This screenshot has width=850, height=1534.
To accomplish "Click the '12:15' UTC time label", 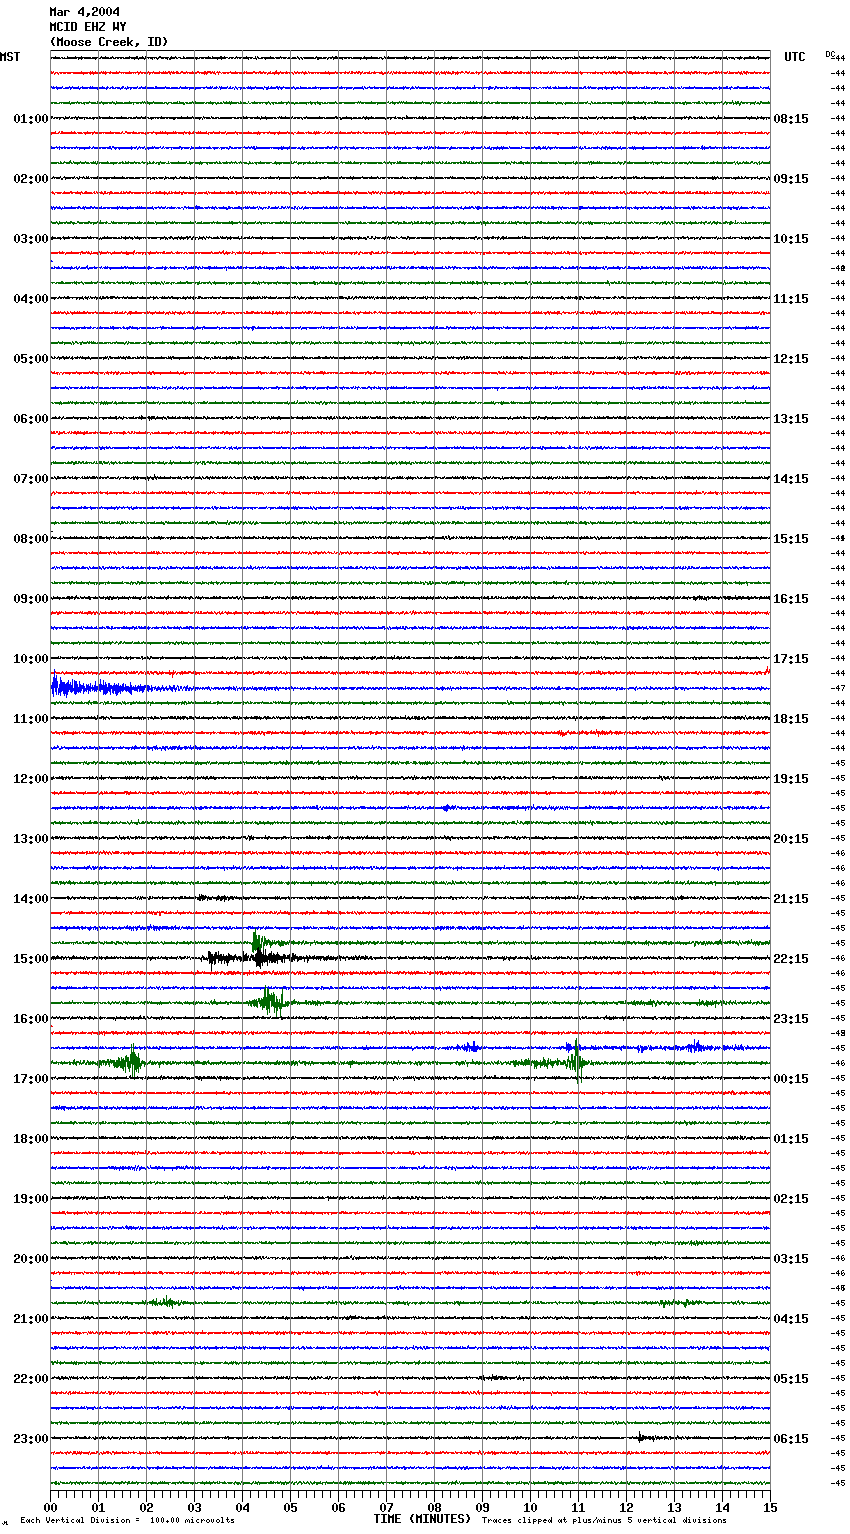I will [791, 359].
